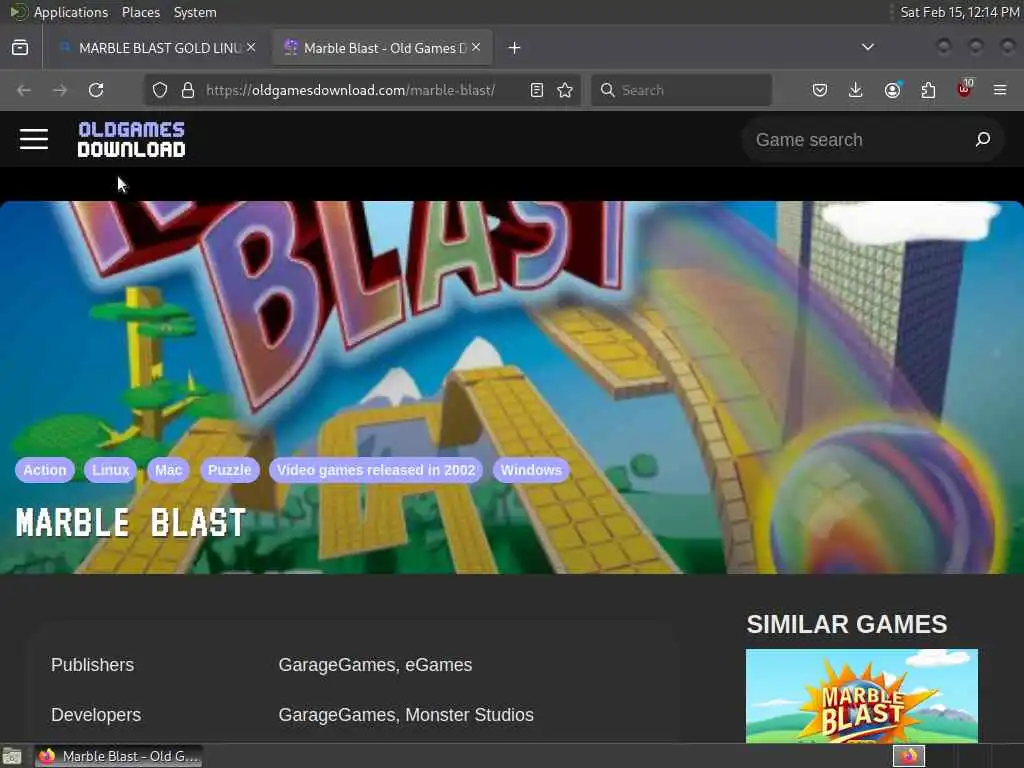This screenshot has height=768, width=1024.
Task: Open Firefox application hamburger menu
Action: coord(1000,90)
